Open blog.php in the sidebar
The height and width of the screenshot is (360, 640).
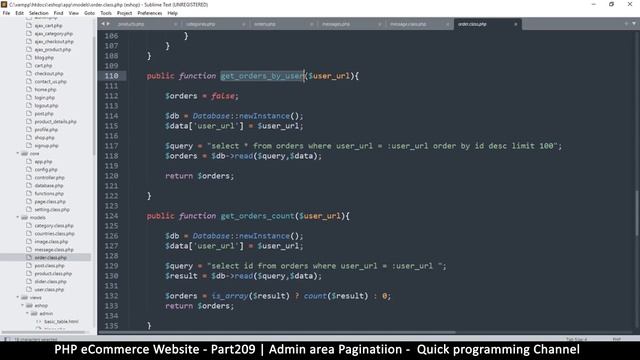pos(44,58)
